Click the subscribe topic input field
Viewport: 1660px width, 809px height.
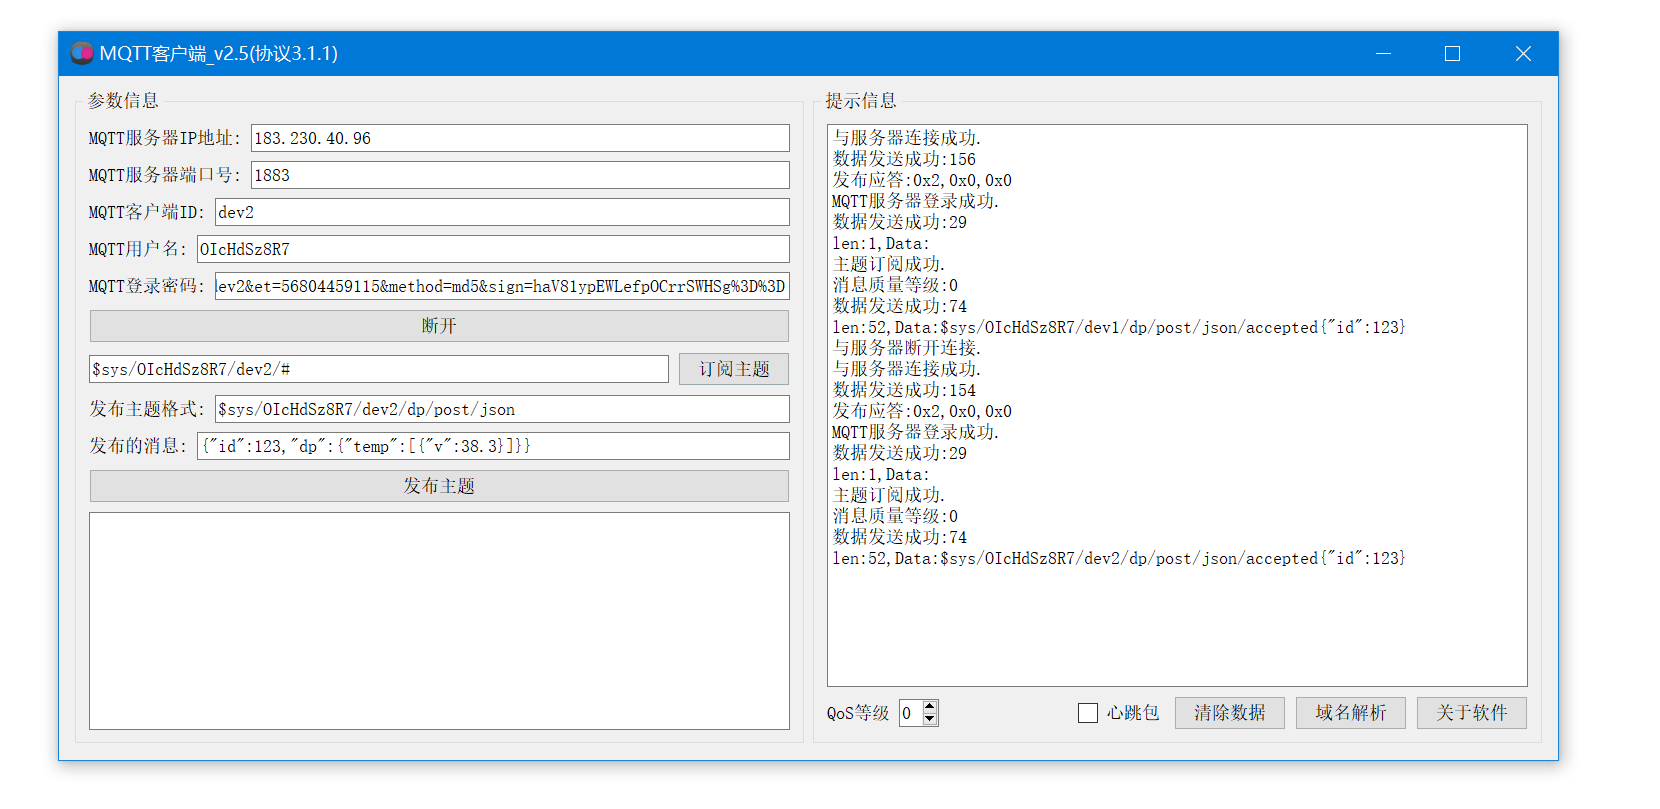click(x=378, y=369)
